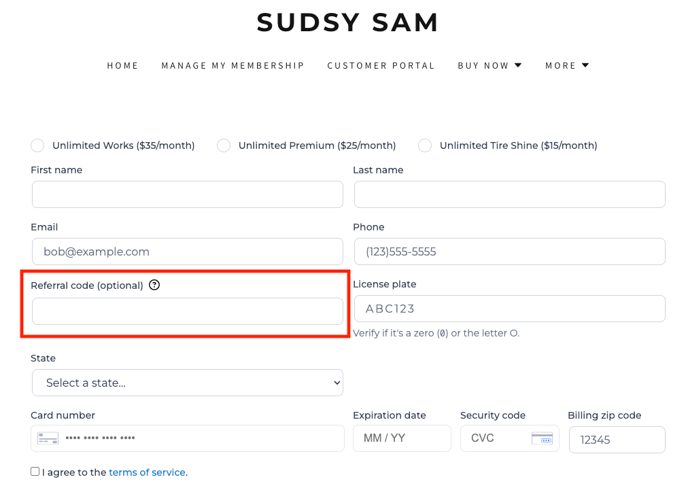The image size is (688, 488).
Task: Expand the Buy Now menu
Action: pos(490,65)
